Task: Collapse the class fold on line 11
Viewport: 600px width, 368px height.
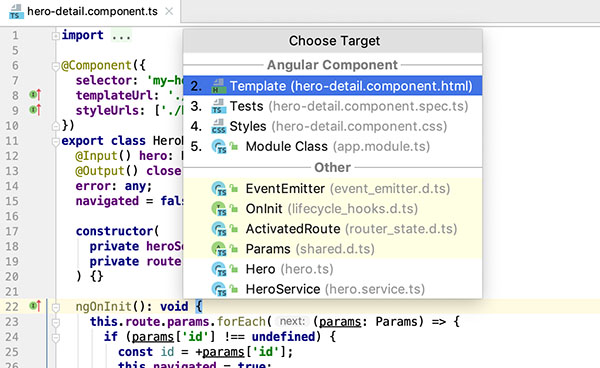Action: click(55, 141)
